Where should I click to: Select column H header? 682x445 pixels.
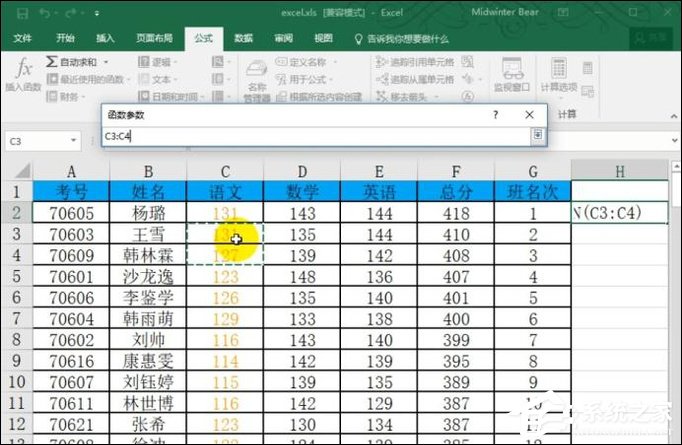coord(620,171)
